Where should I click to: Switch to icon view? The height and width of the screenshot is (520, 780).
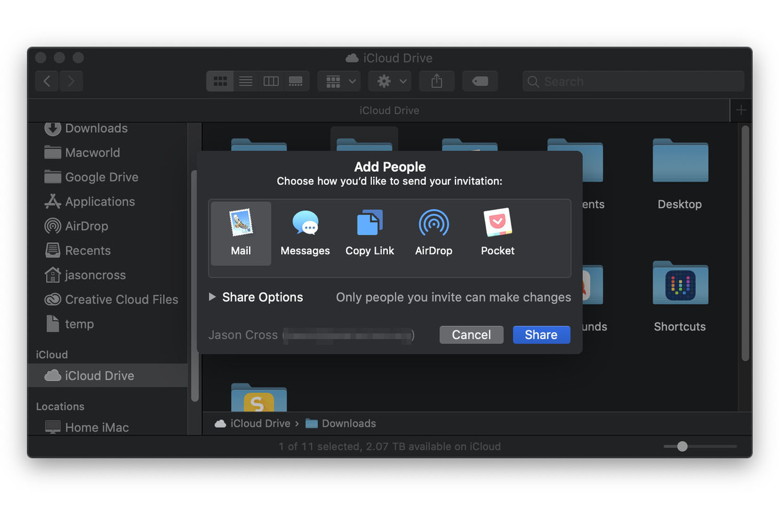220,81
